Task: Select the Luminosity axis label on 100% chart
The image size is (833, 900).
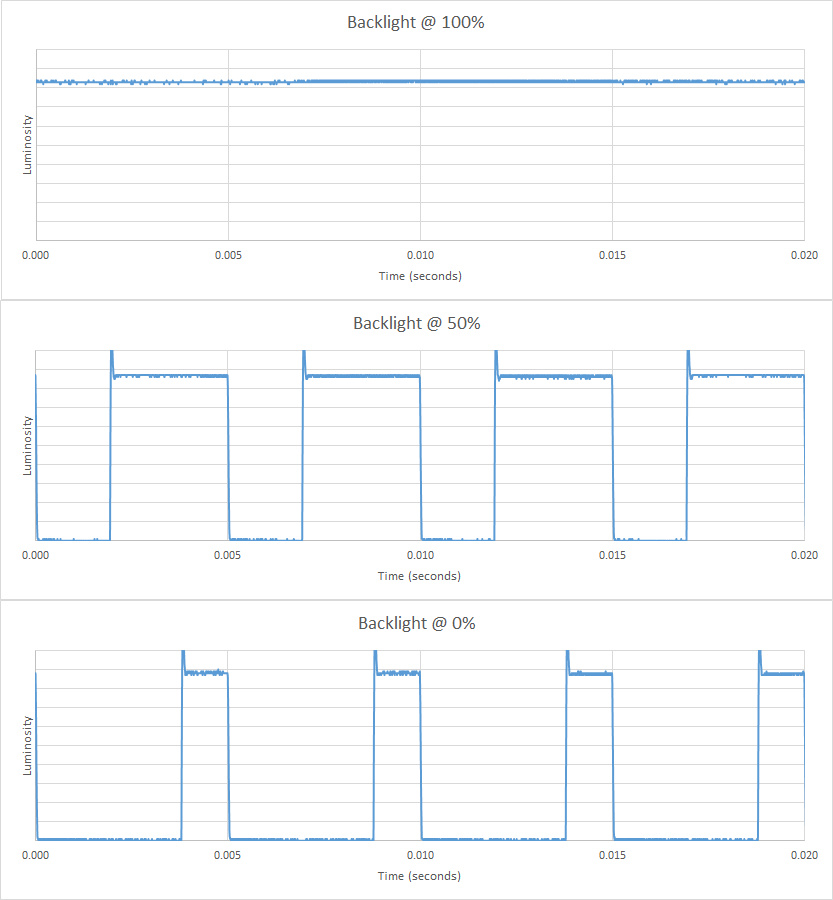Action: point(28,145)
